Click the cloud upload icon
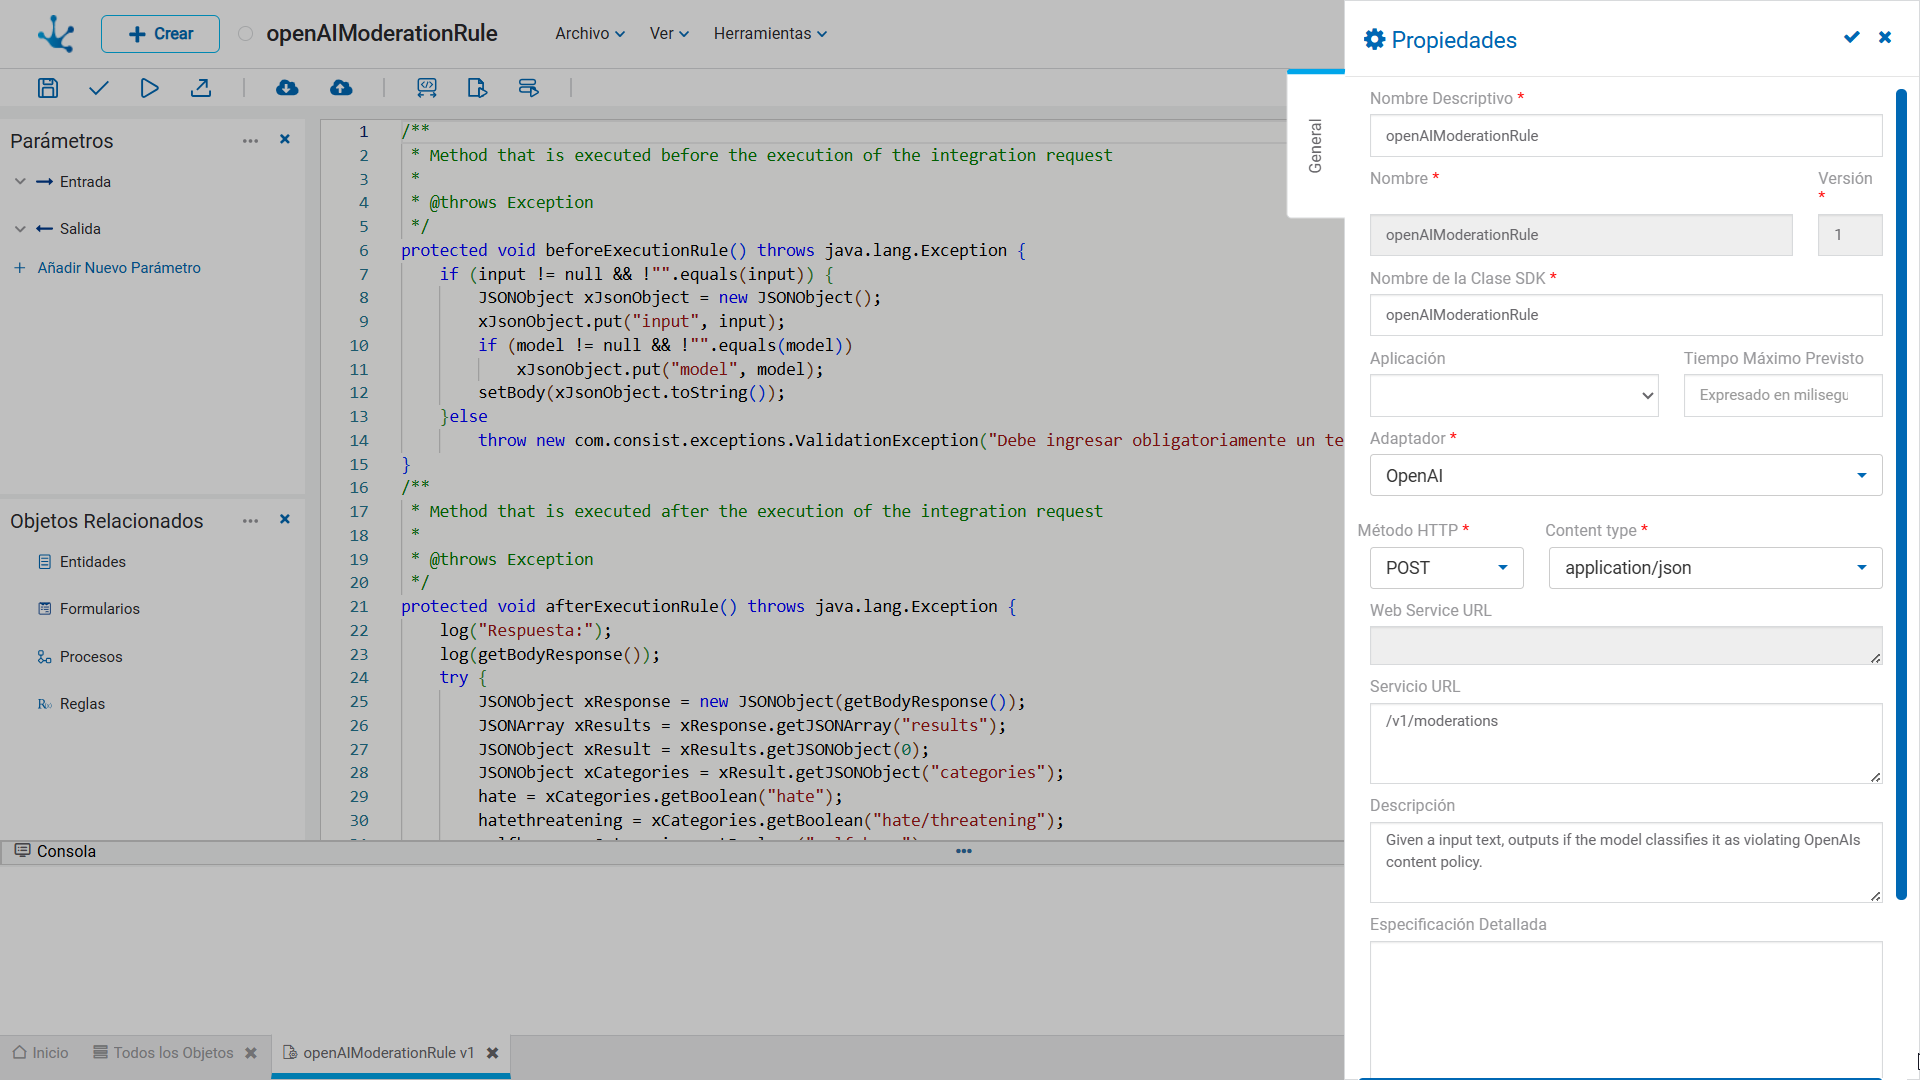Viewport: 1920px width, 1080px height. coord(341,88)
